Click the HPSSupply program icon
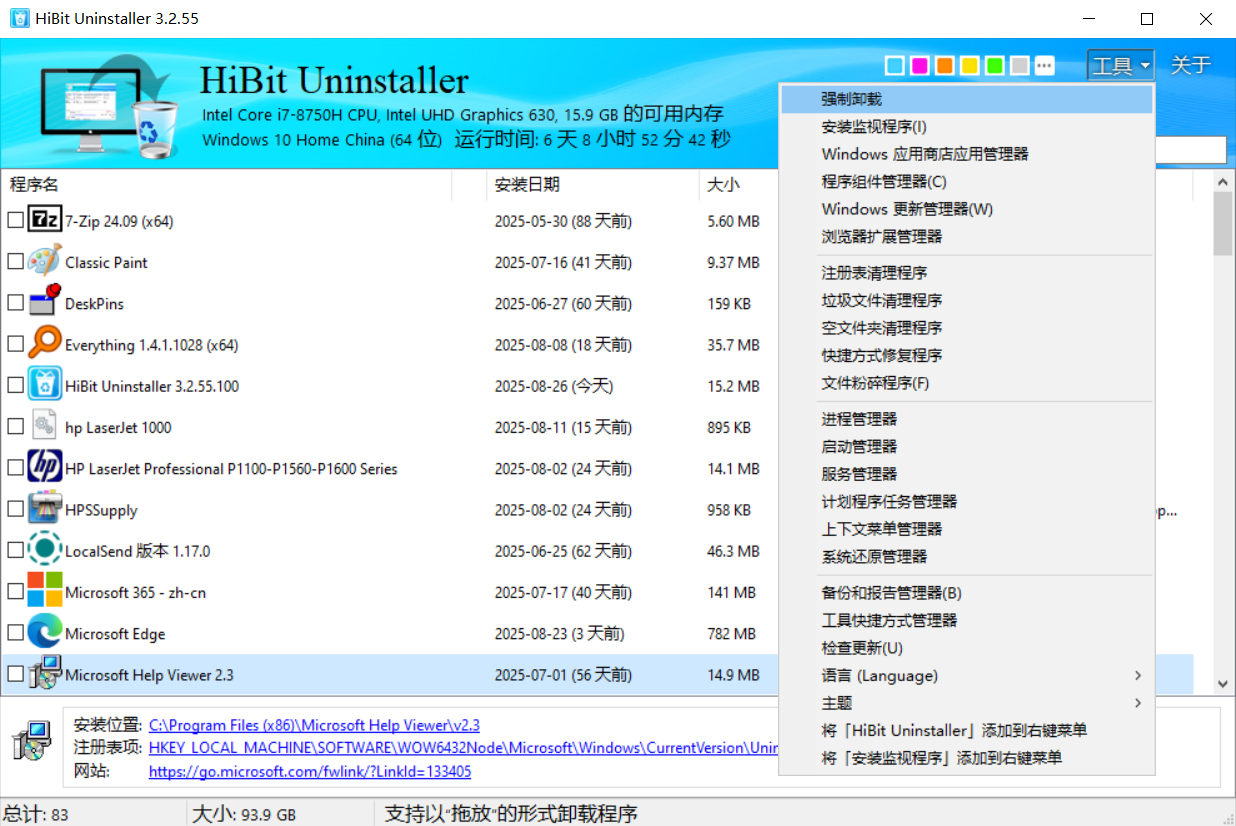The width and height of the screenshot is (1236, 826). click(44, 509)
